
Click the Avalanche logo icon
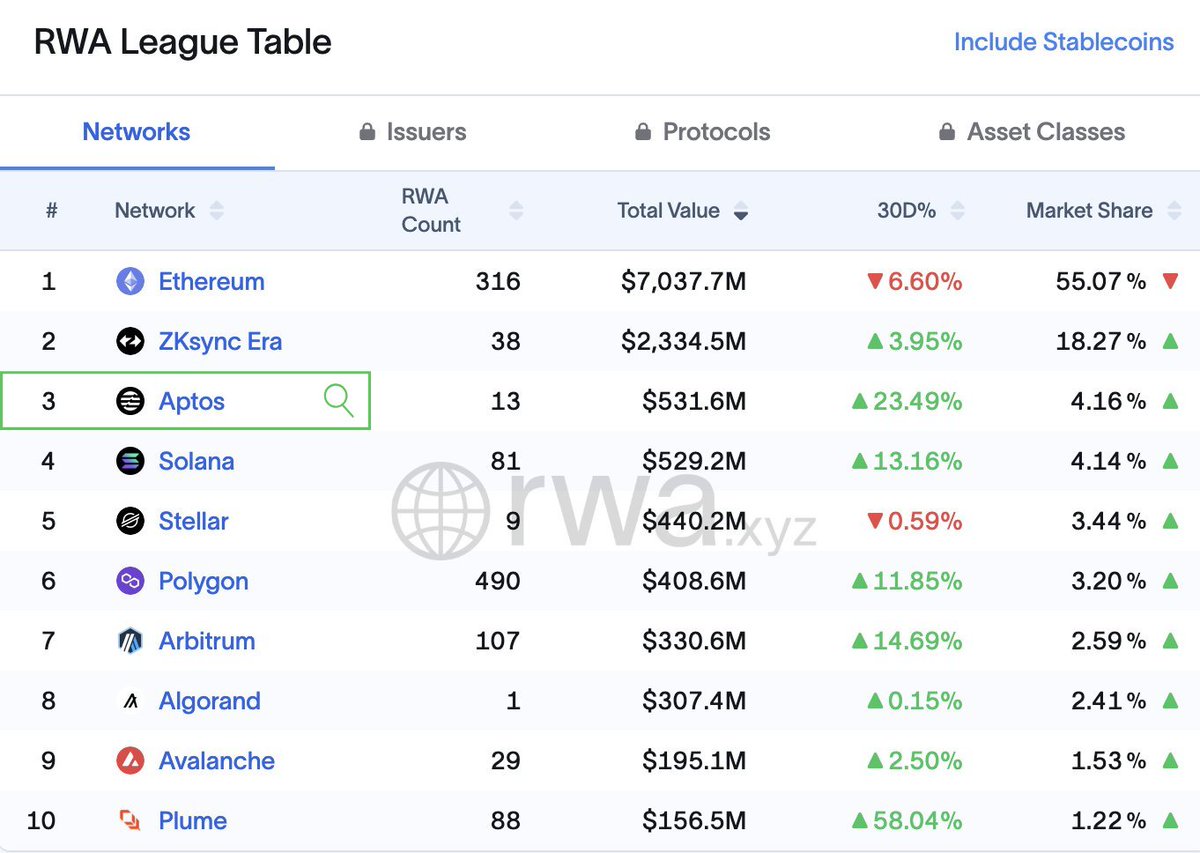[130, 761]
